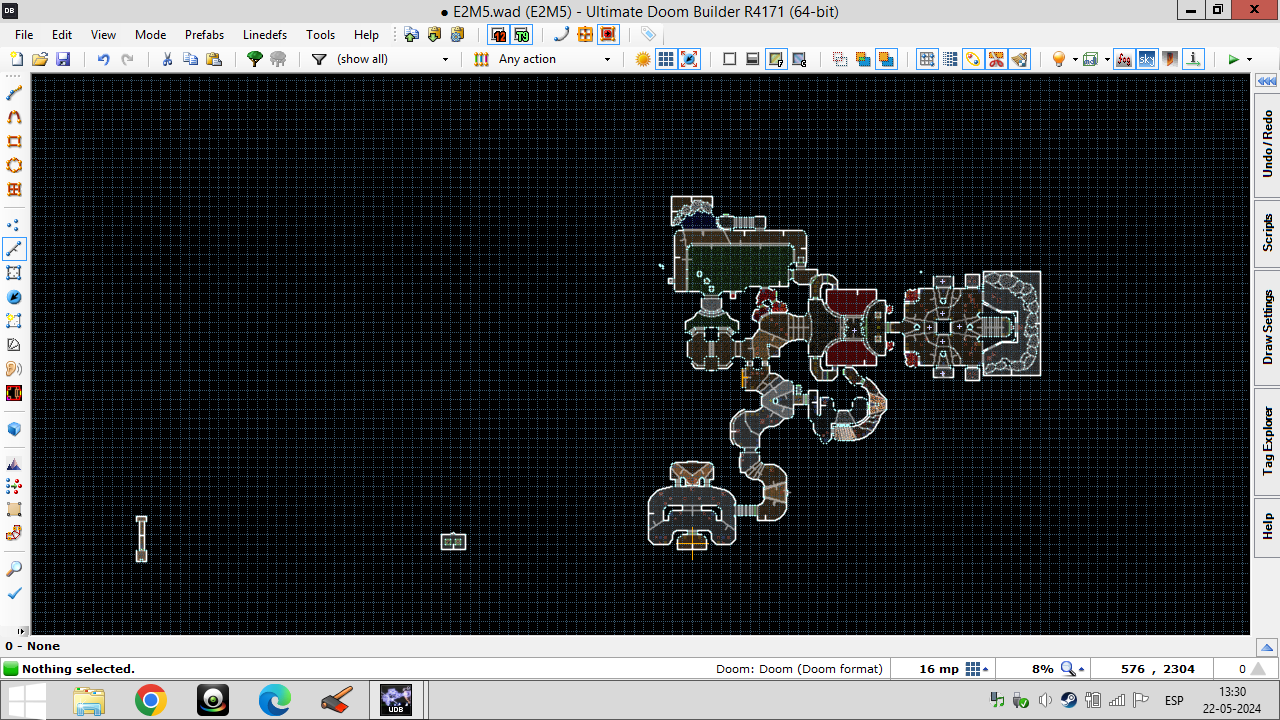Save the map with the floppy disk icon

pyautogui.click(x=63, y=60)
